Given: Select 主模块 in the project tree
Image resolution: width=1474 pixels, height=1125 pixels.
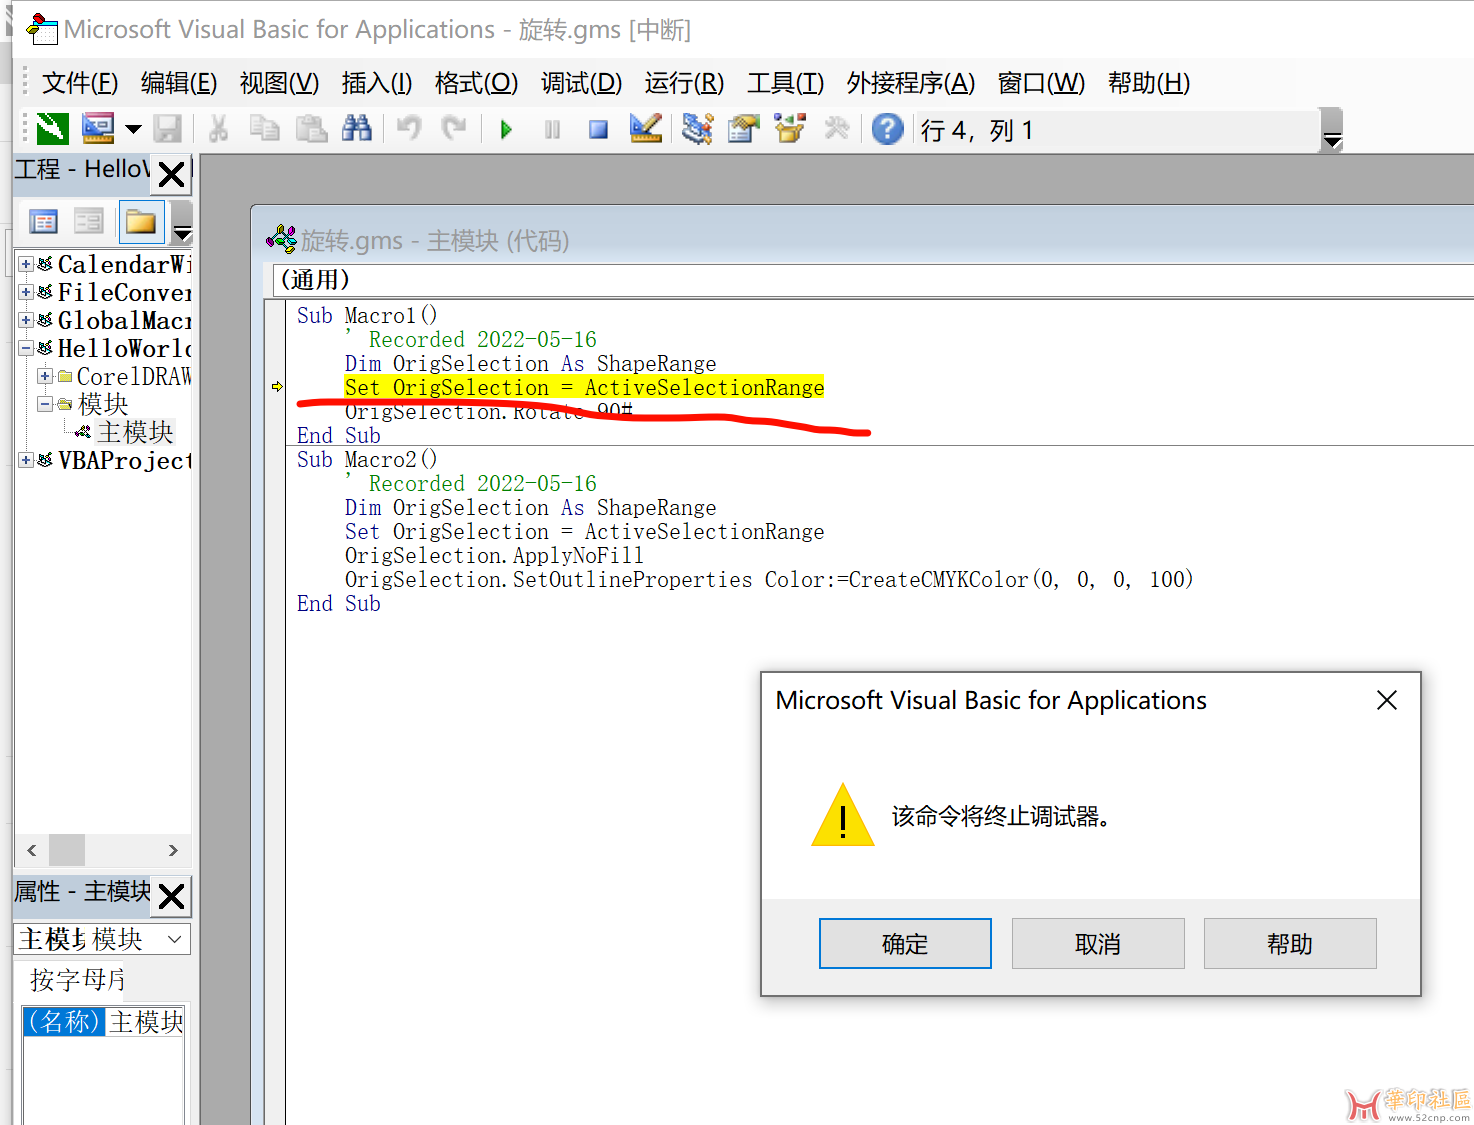Looking at the screenshot, I should pos(135,432).
